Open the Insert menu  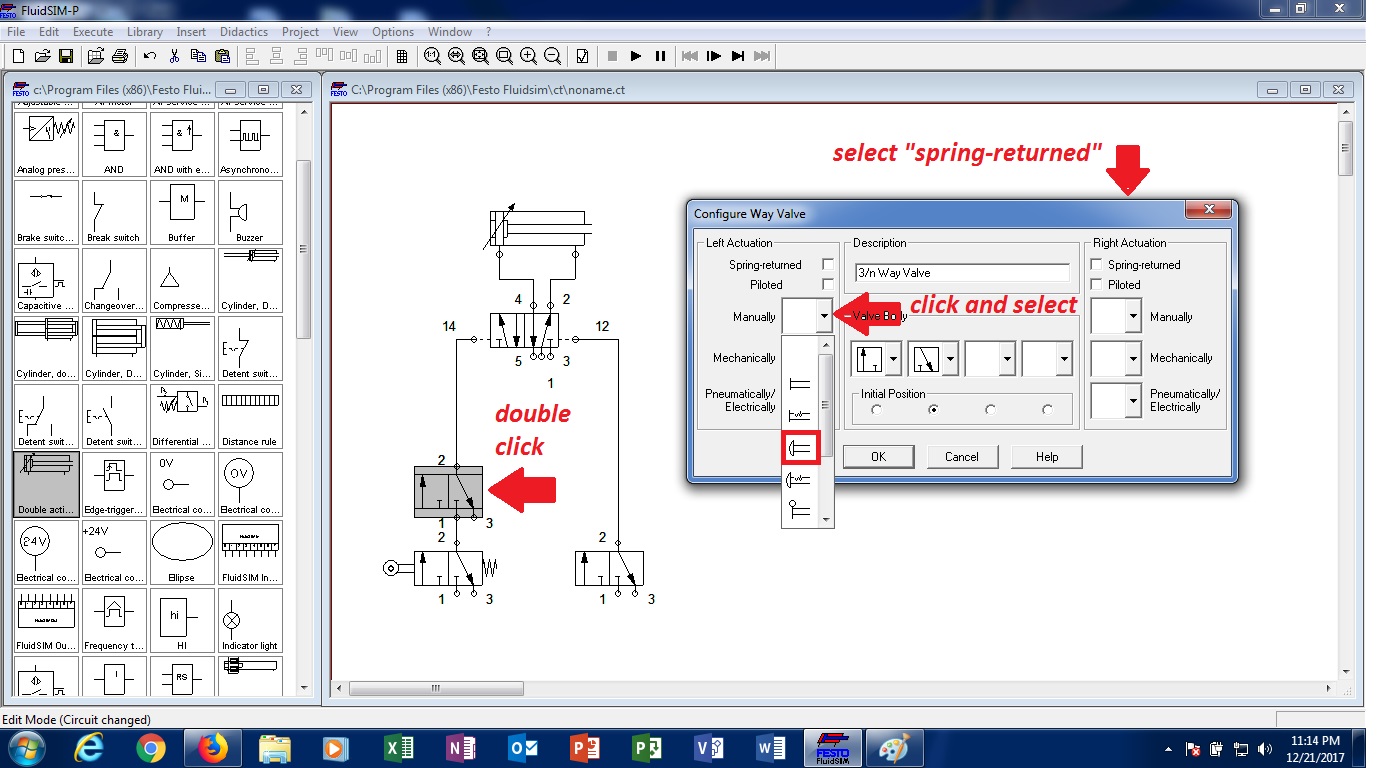click(191, 32)
